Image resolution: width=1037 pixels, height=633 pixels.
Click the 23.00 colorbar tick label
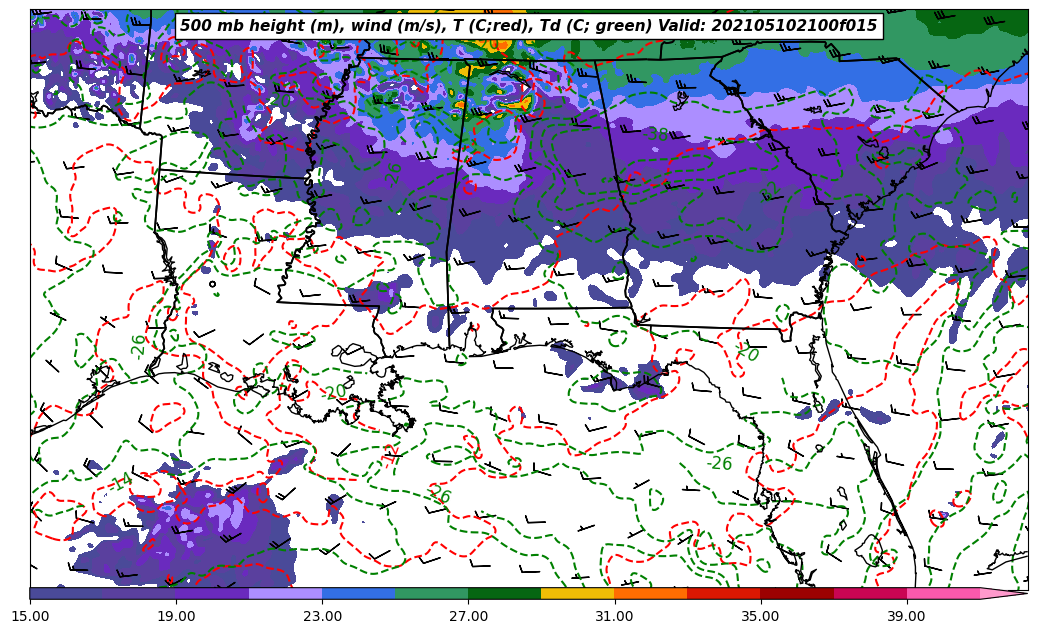(x=322, y=616)
